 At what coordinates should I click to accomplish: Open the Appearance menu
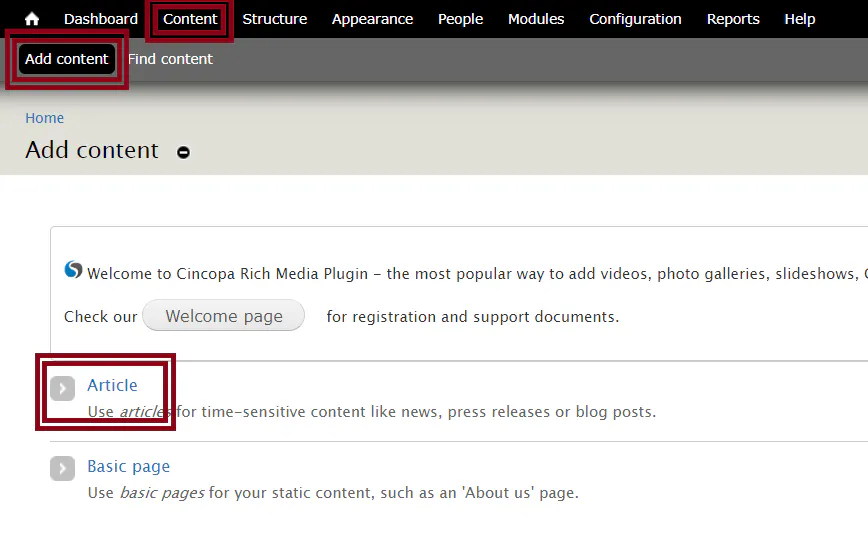coord(372,19)
